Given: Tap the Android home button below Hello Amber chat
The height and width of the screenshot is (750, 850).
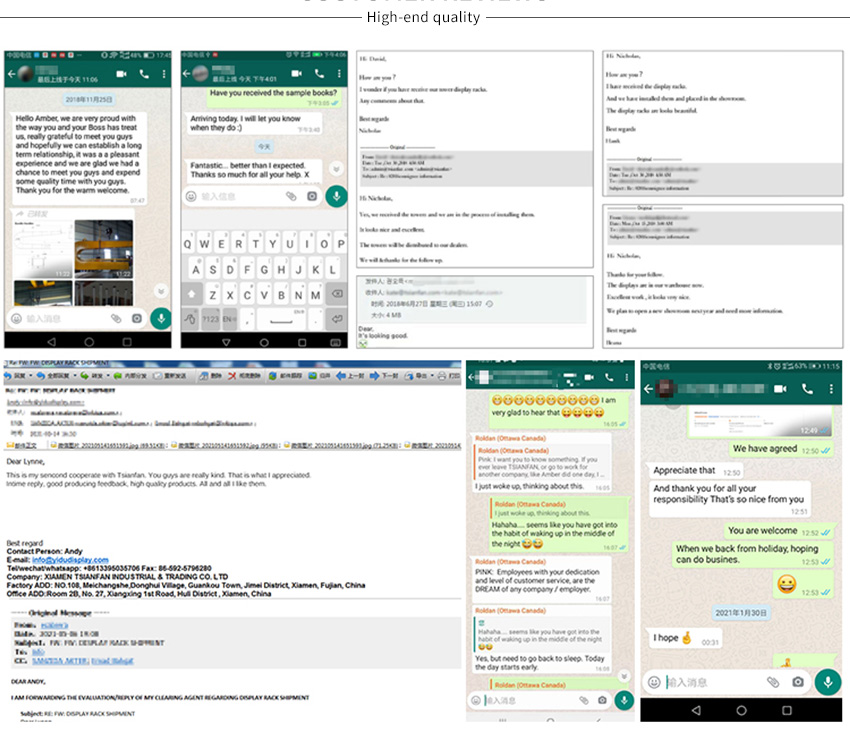Looking at the screenshot, I should click(x=89, y=342).
